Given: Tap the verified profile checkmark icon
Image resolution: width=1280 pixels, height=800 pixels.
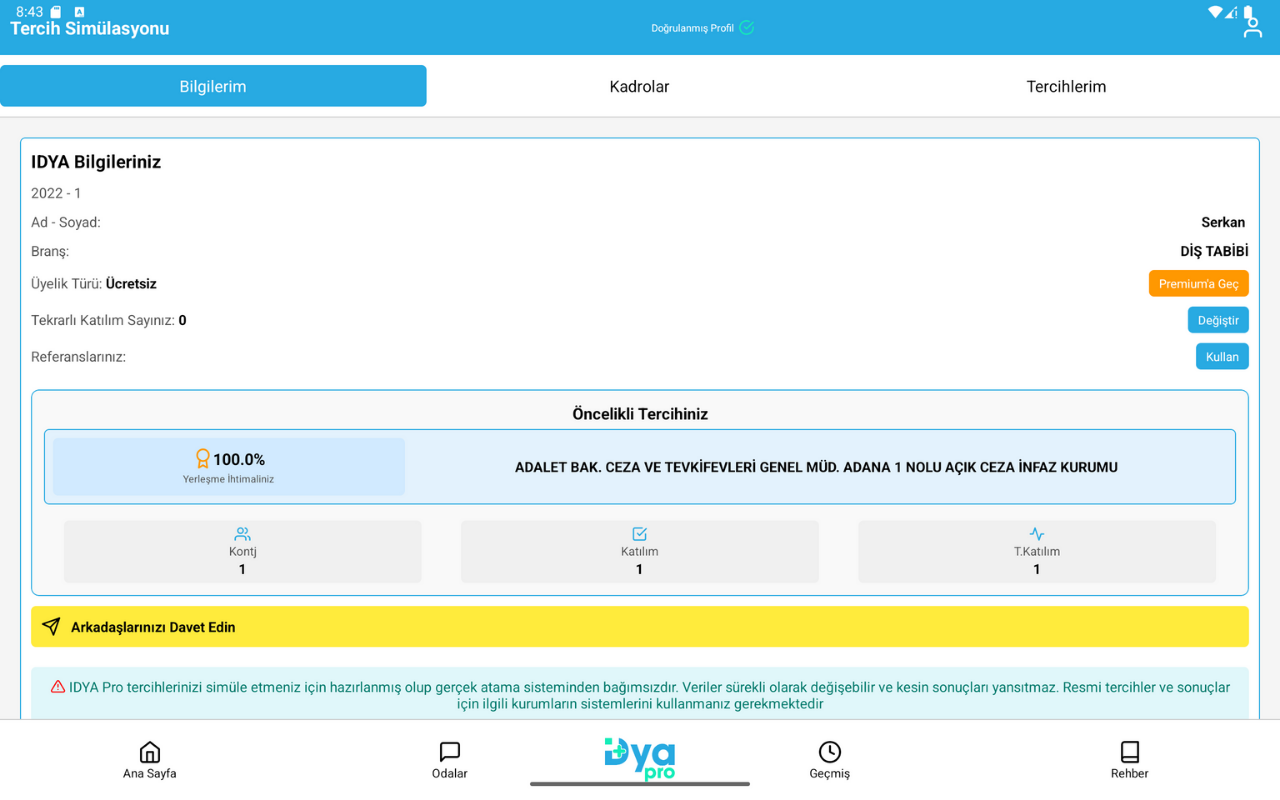Looking at the screenshot, I should [746, 28].
